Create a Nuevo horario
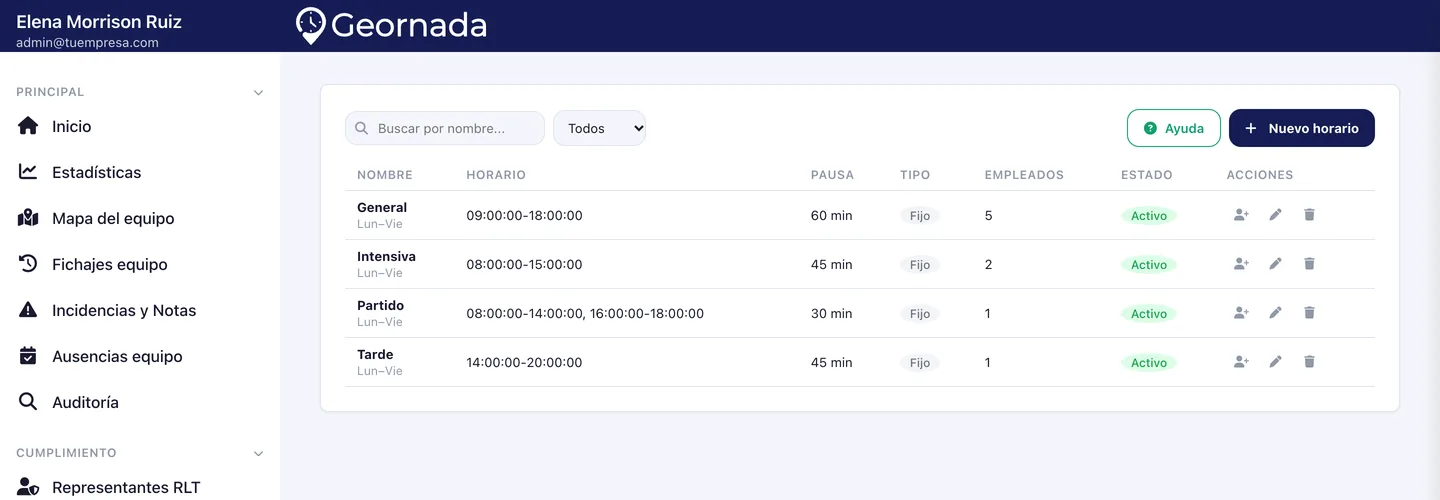The height and width of the screenshot is (500, 1440). pos(1302,128)
